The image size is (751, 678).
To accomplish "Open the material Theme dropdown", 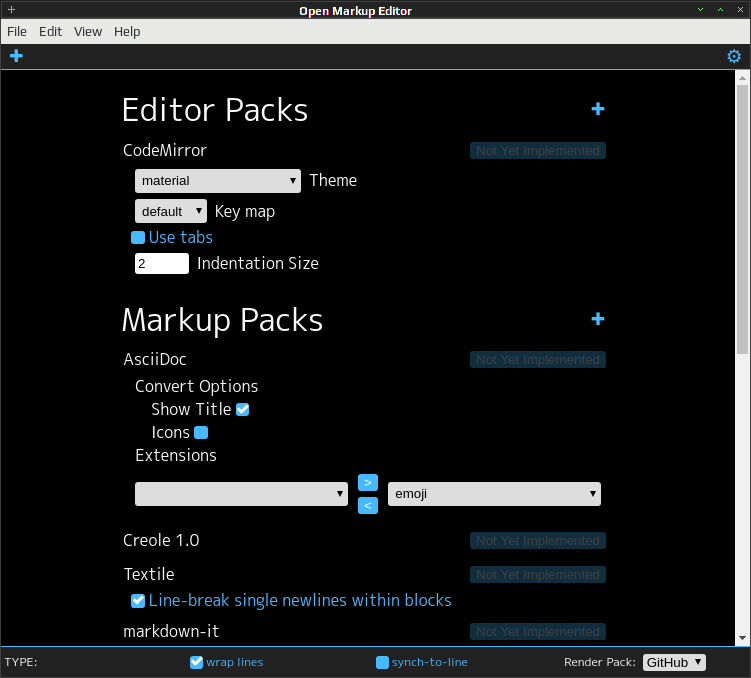I will coord(218,181).
